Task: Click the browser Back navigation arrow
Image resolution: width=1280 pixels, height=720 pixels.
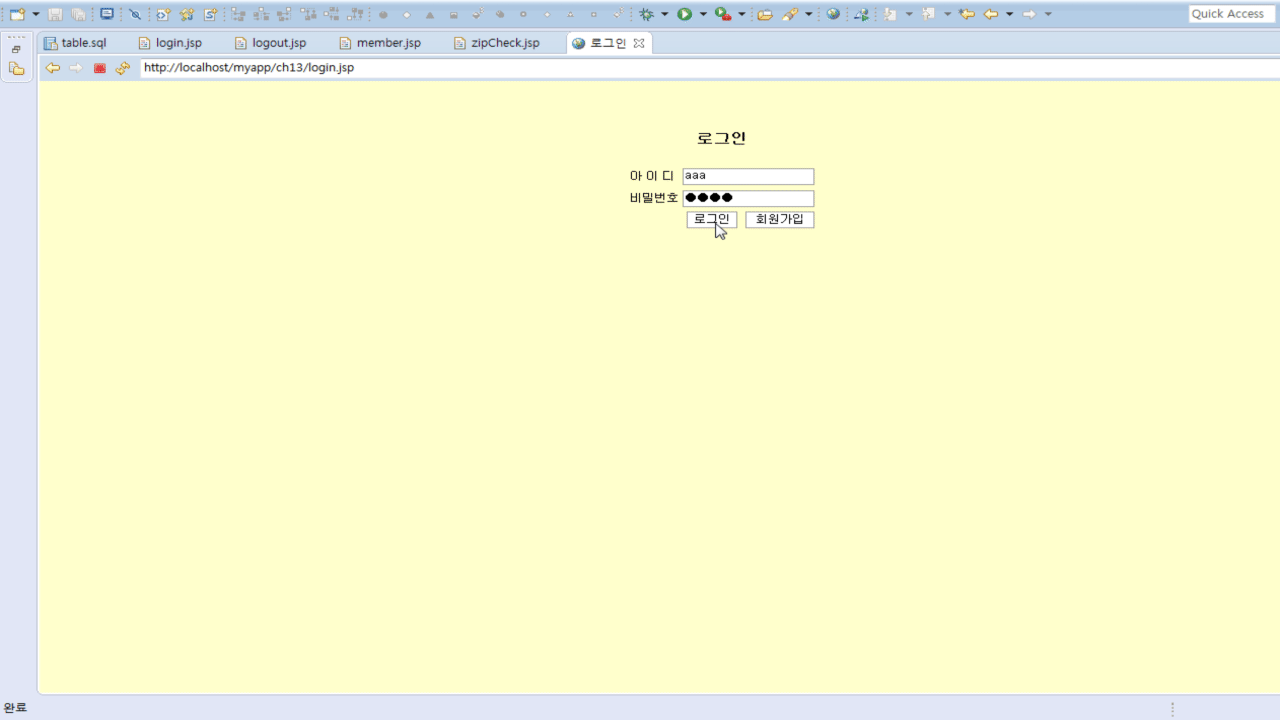Action: click(53, 68)
